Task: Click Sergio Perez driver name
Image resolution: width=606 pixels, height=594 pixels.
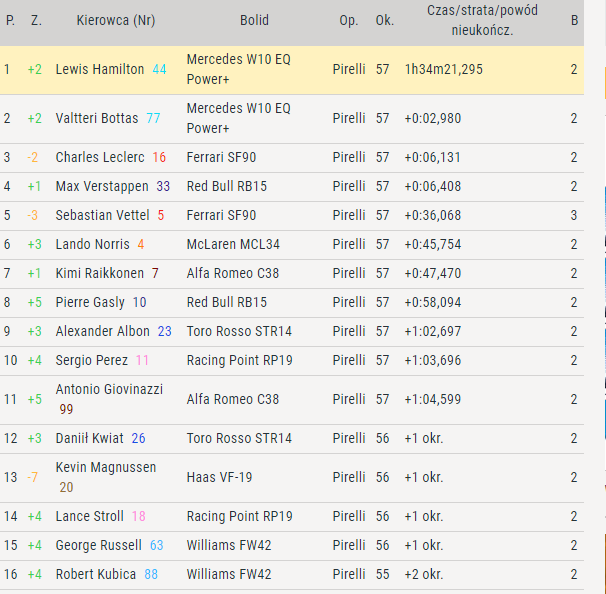Action: (x=92, y=360)
